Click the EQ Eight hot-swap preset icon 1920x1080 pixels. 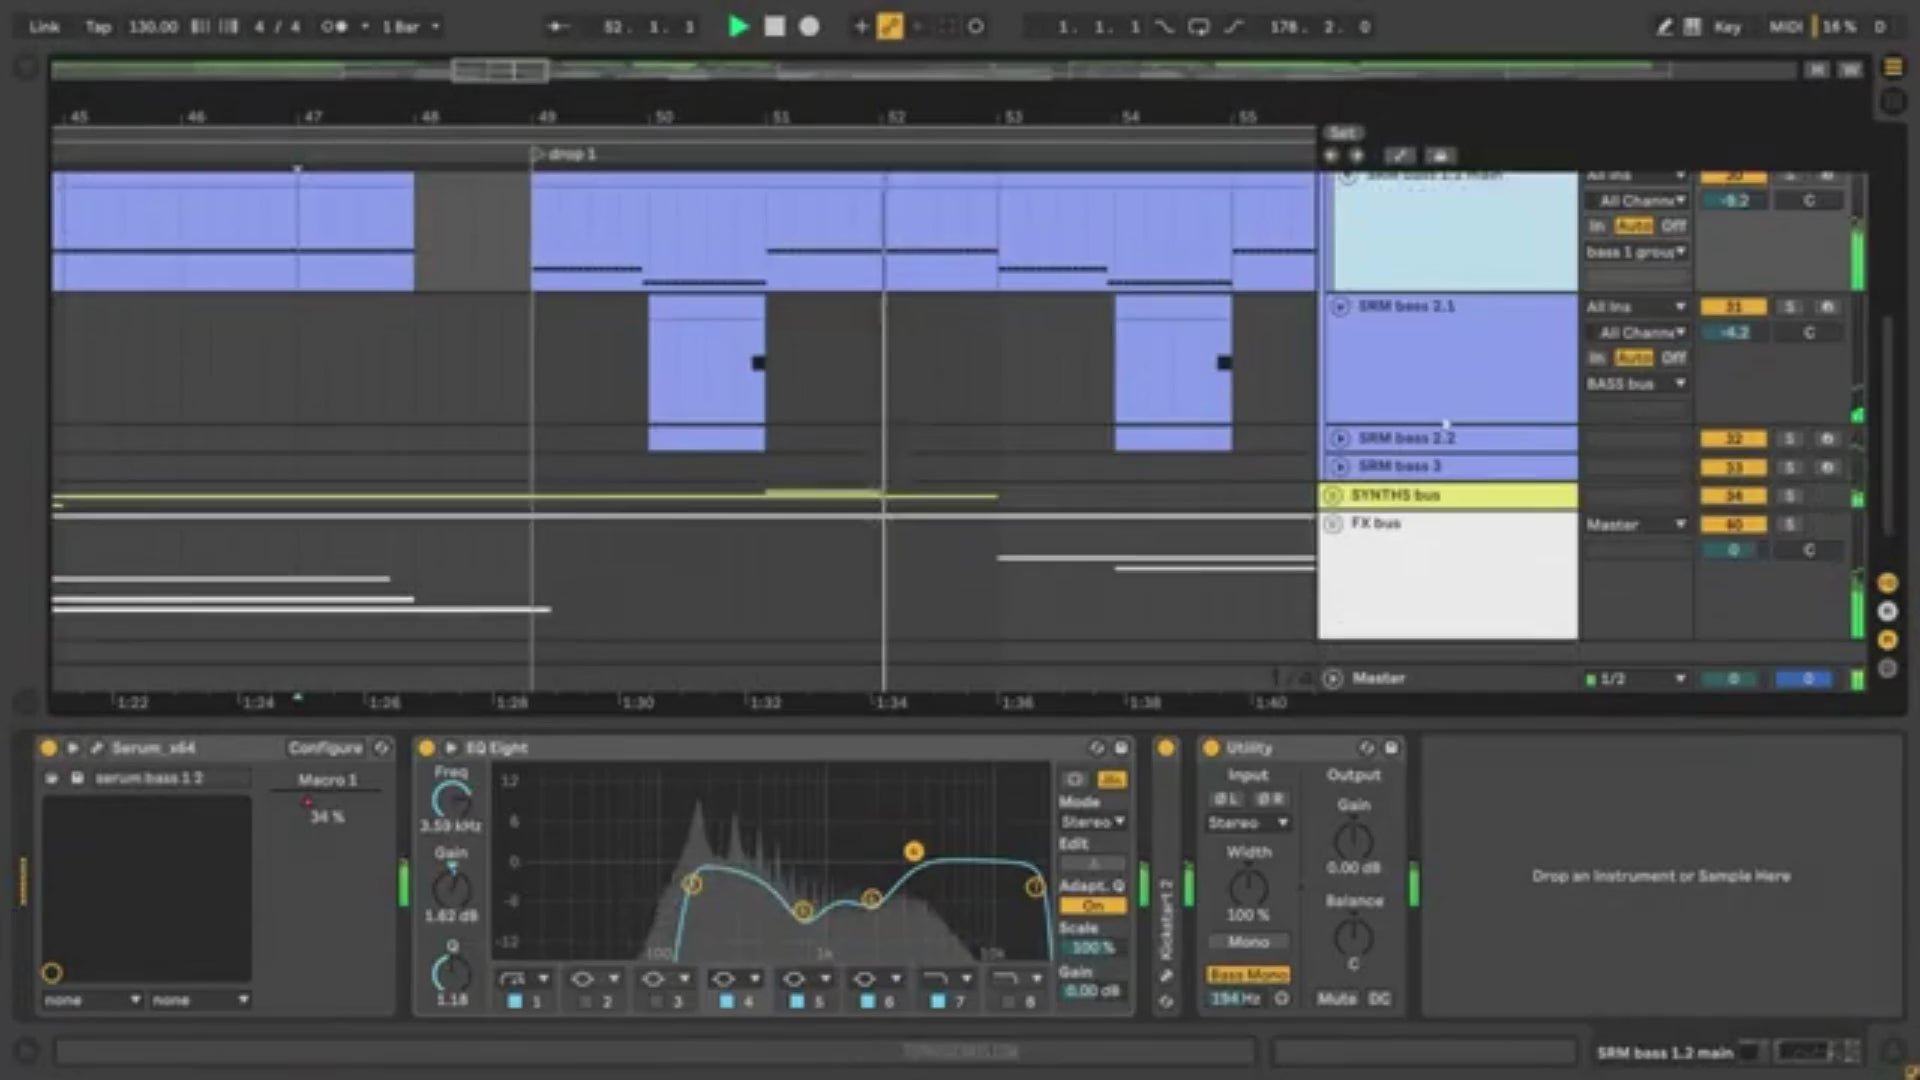tap(1097, 748)
